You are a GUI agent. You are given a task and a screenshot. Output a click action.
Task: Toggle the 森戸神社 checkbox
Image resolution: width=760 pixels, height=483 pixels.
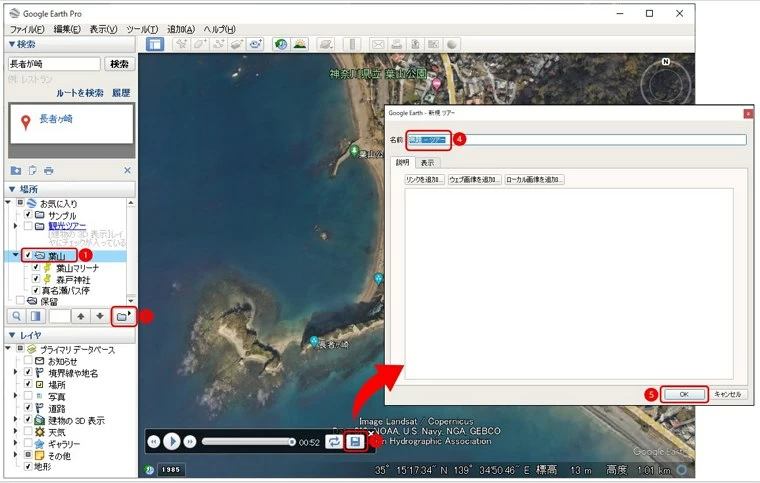click(36, 279)
